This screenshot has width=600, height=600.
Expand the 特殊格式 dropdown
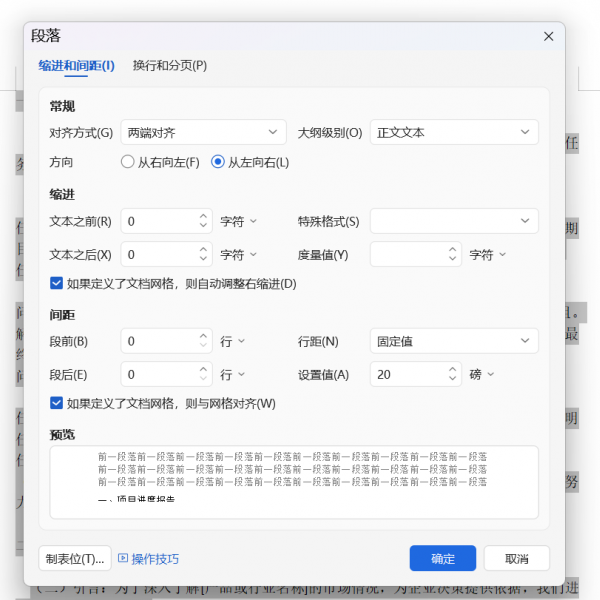pos(454,221)
